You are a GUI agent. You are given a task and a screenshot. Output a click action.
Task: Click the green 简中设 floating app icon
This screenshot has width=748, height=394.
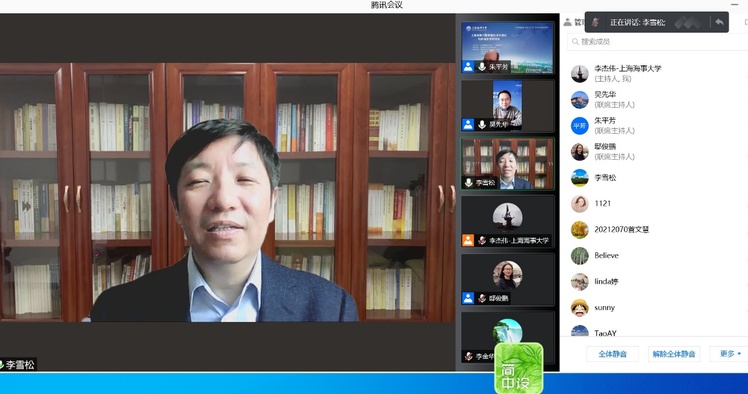tap(519, 367)
